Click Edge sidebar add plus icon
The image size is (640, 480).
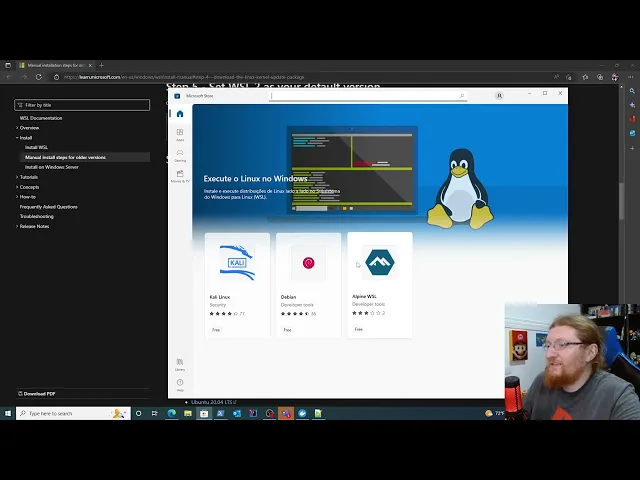pos(632,148)
